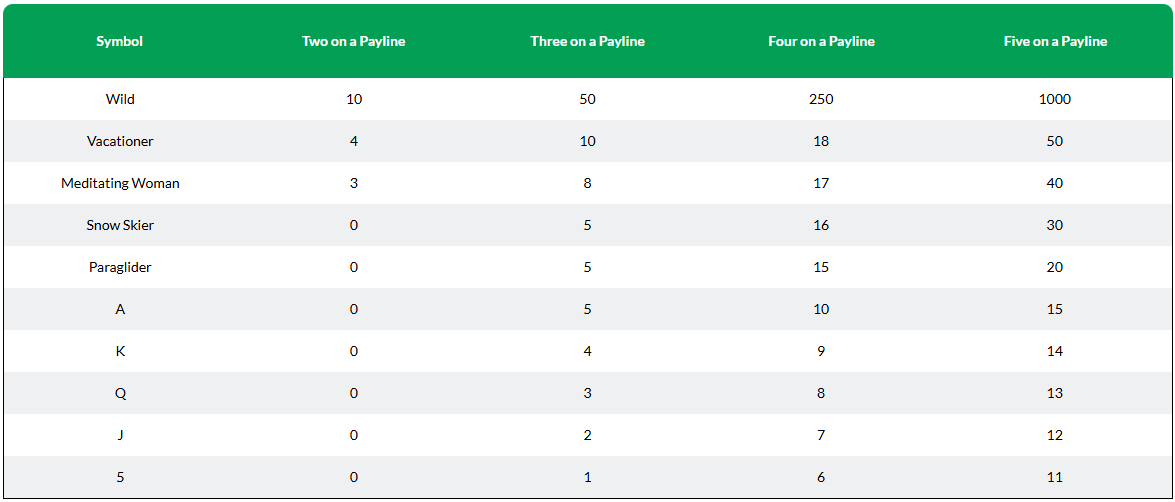Click Vacationer's five-on-a-payline value 50
Image resolution: width=1175 pixels, height=502 pixels.
point(1055,141)
